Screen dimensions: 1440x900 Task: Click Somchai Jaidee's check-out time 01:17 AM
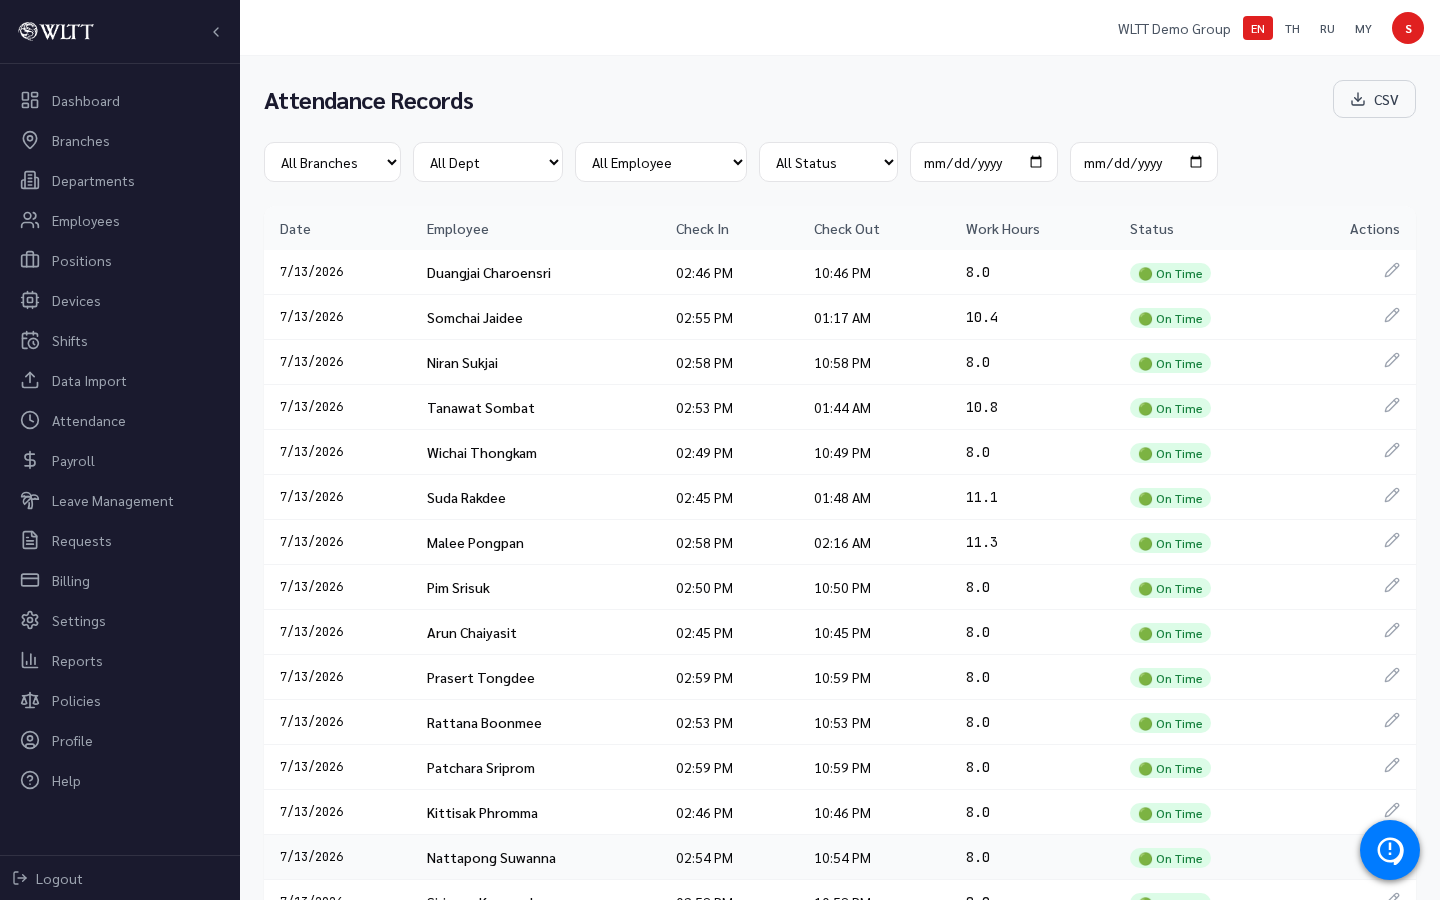(x=842, y=318)
